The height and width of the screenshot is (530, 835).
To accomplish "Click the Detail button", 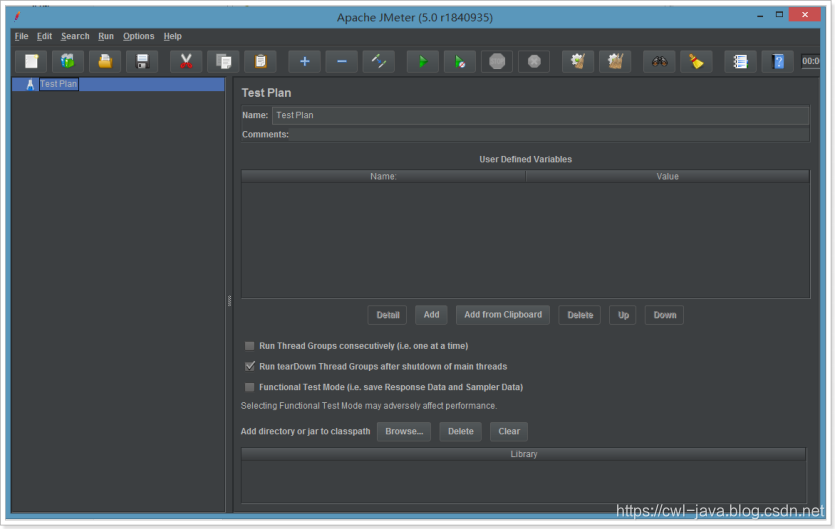I will [387, 315].
